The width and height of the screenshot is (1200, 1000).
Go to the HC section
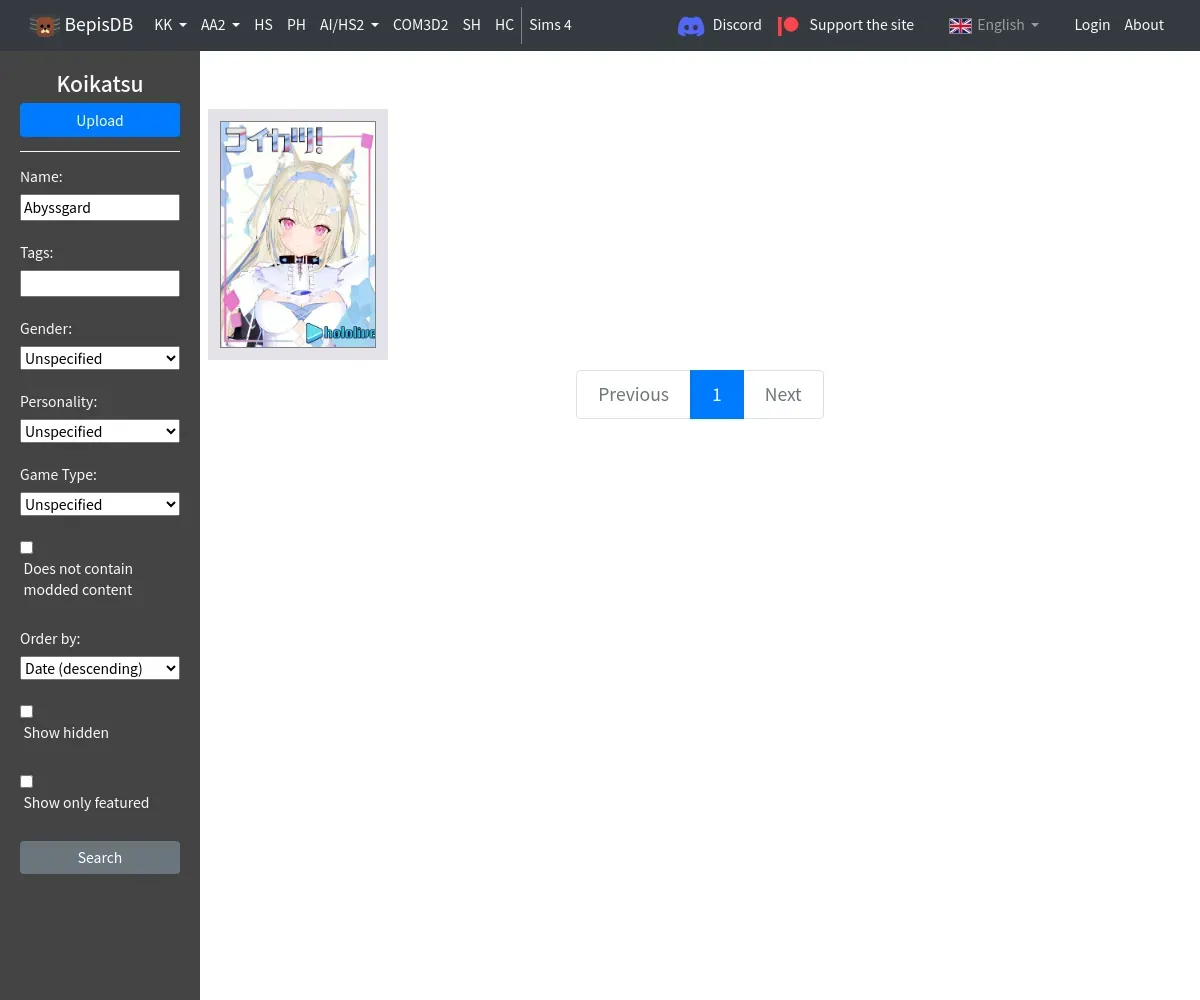504,25
